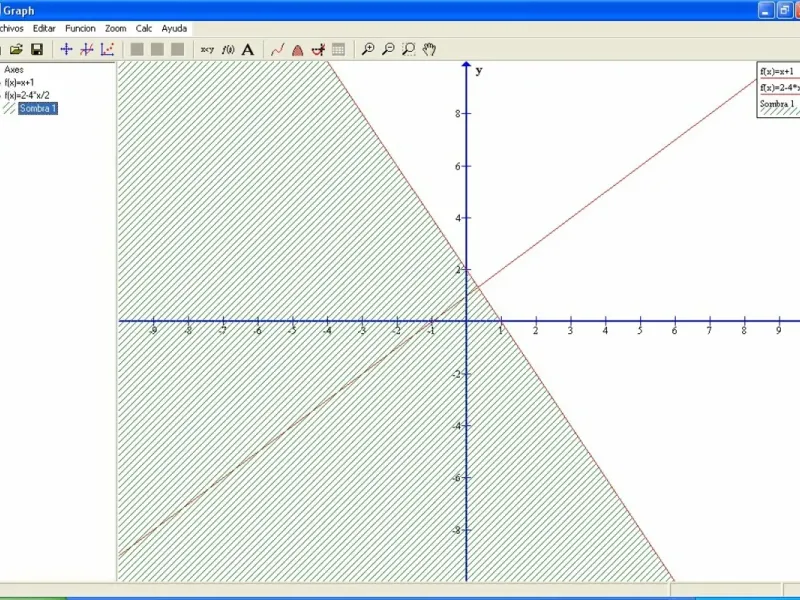Select the Insert function icon
This screenshot has height=600, width=800.
click(x=87, y=49)
